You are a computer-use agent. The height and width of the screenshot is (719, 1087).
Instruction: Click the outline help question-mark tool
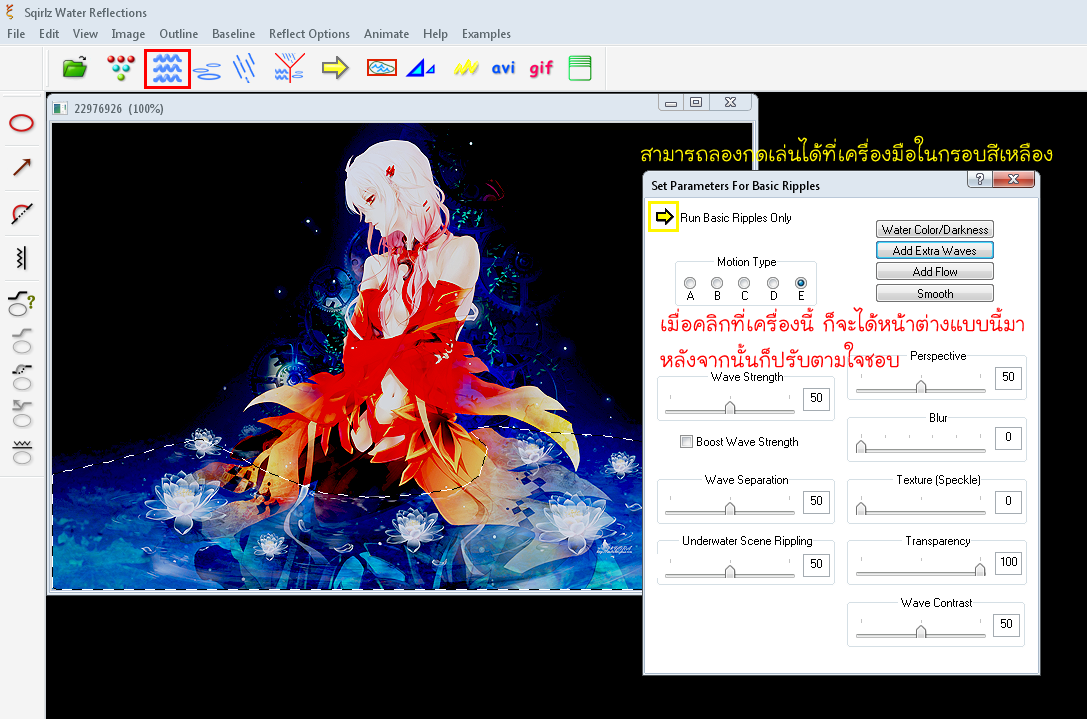click(21, 303)
